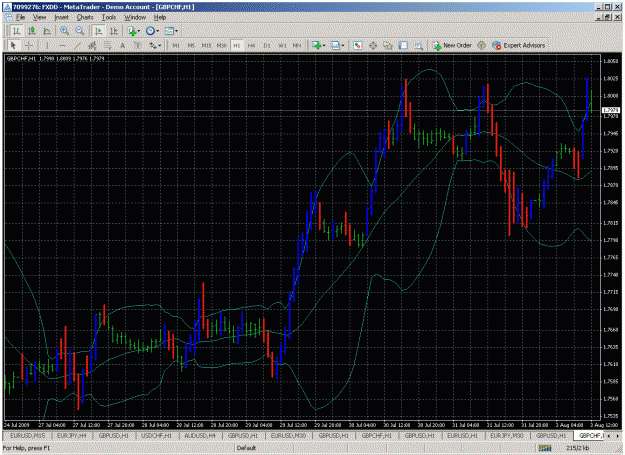Switch to EURJPY,M30 chart tab
625x455 pixels.
click(507, 436)
